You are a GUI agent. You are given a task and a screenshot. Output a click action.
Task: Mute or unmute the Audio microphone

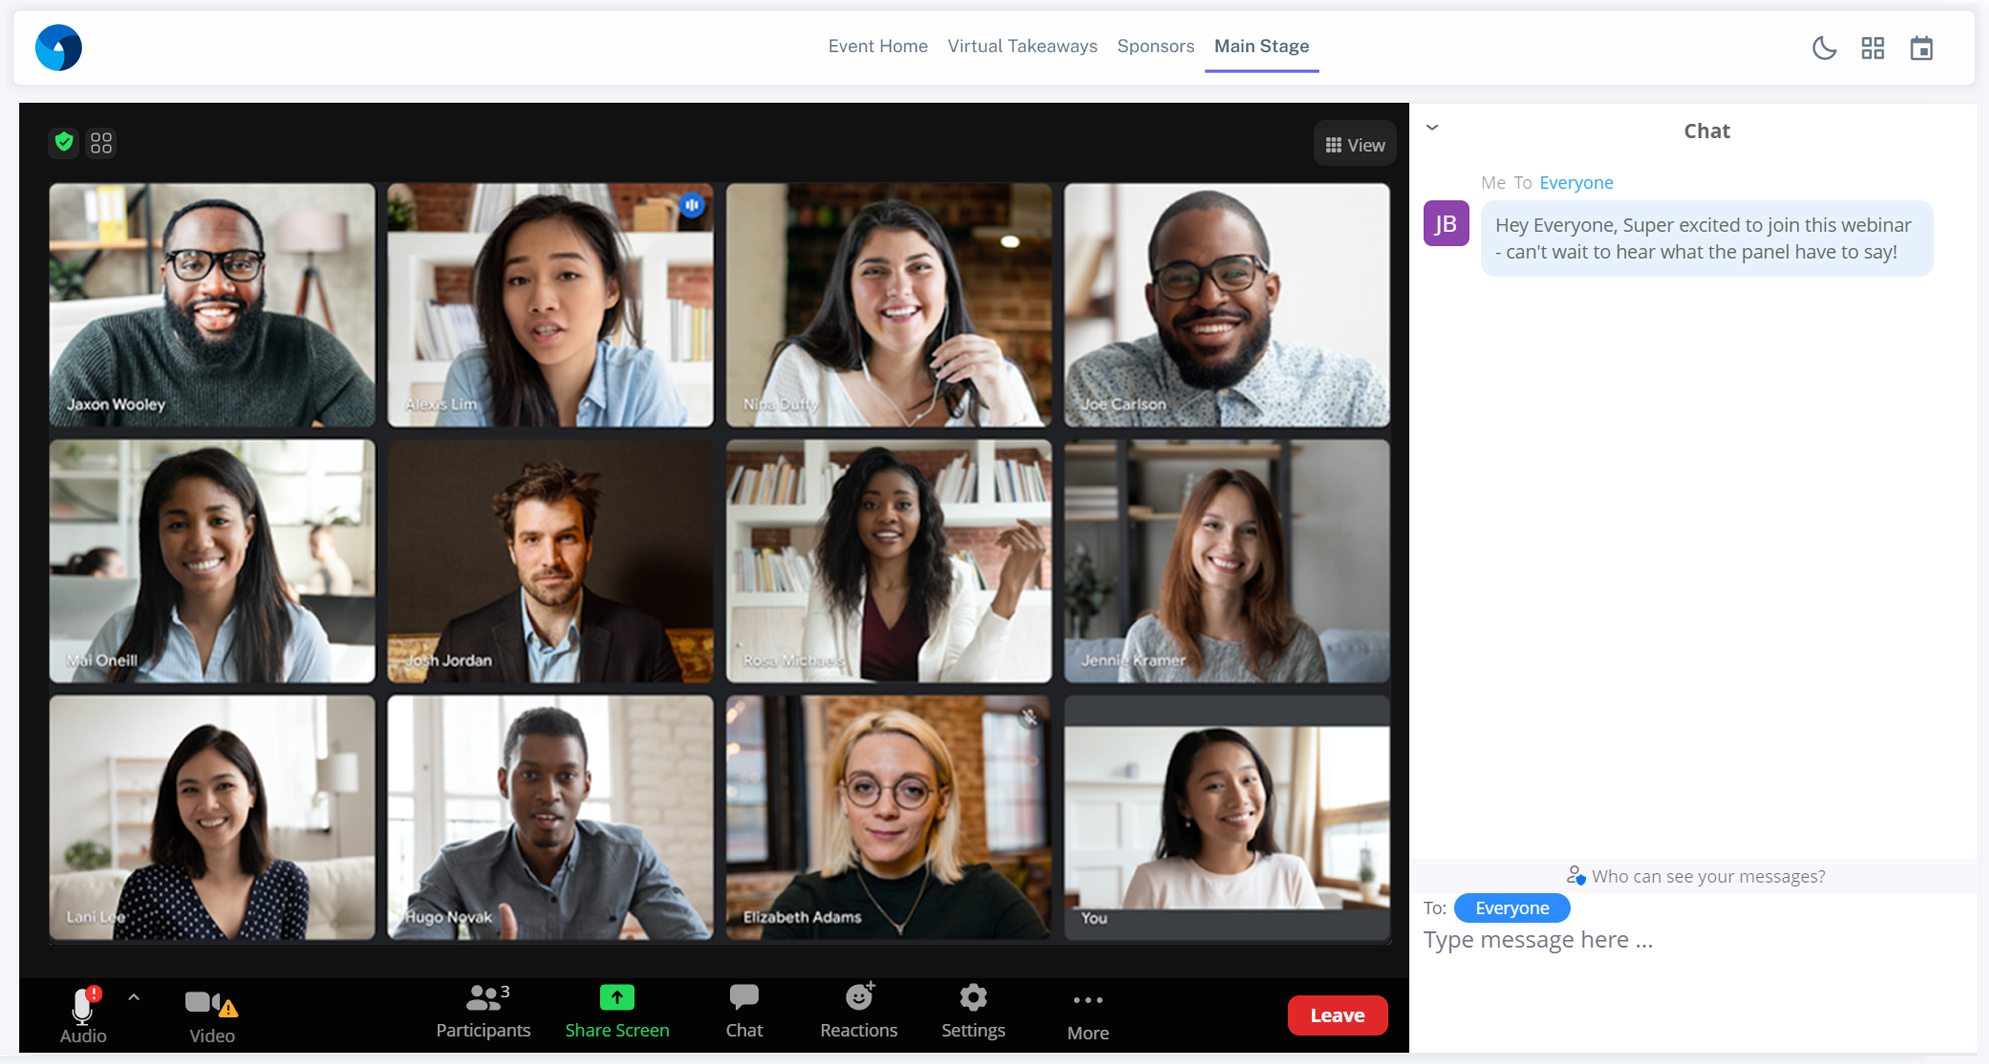click(83, 1015)
